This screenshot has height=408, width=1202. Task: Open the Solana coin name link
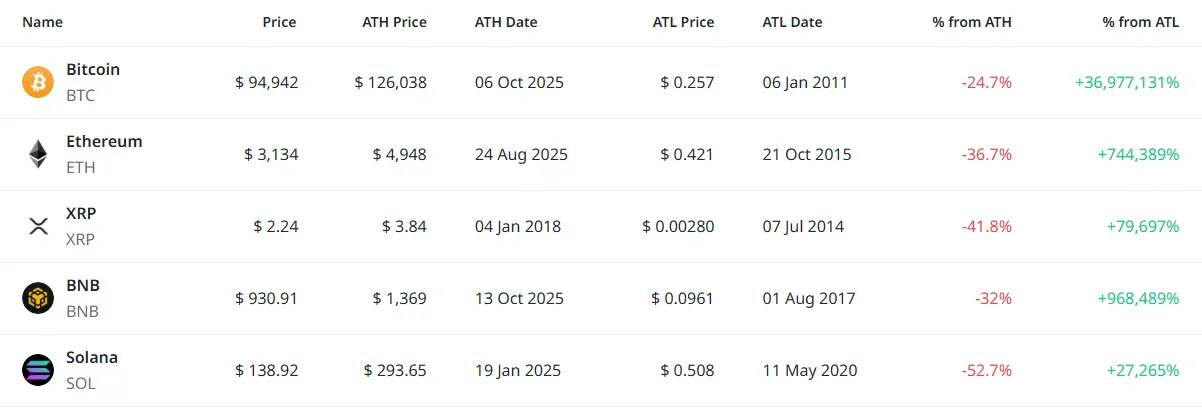coord(92,358)
